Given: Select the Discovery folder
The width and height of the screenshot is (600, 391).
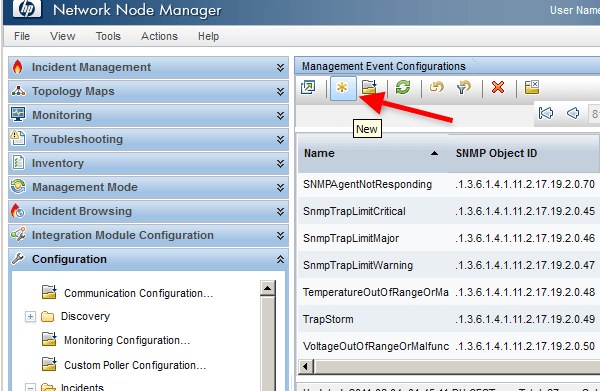Looking at the screenshot, I should [x=85, y=316].
